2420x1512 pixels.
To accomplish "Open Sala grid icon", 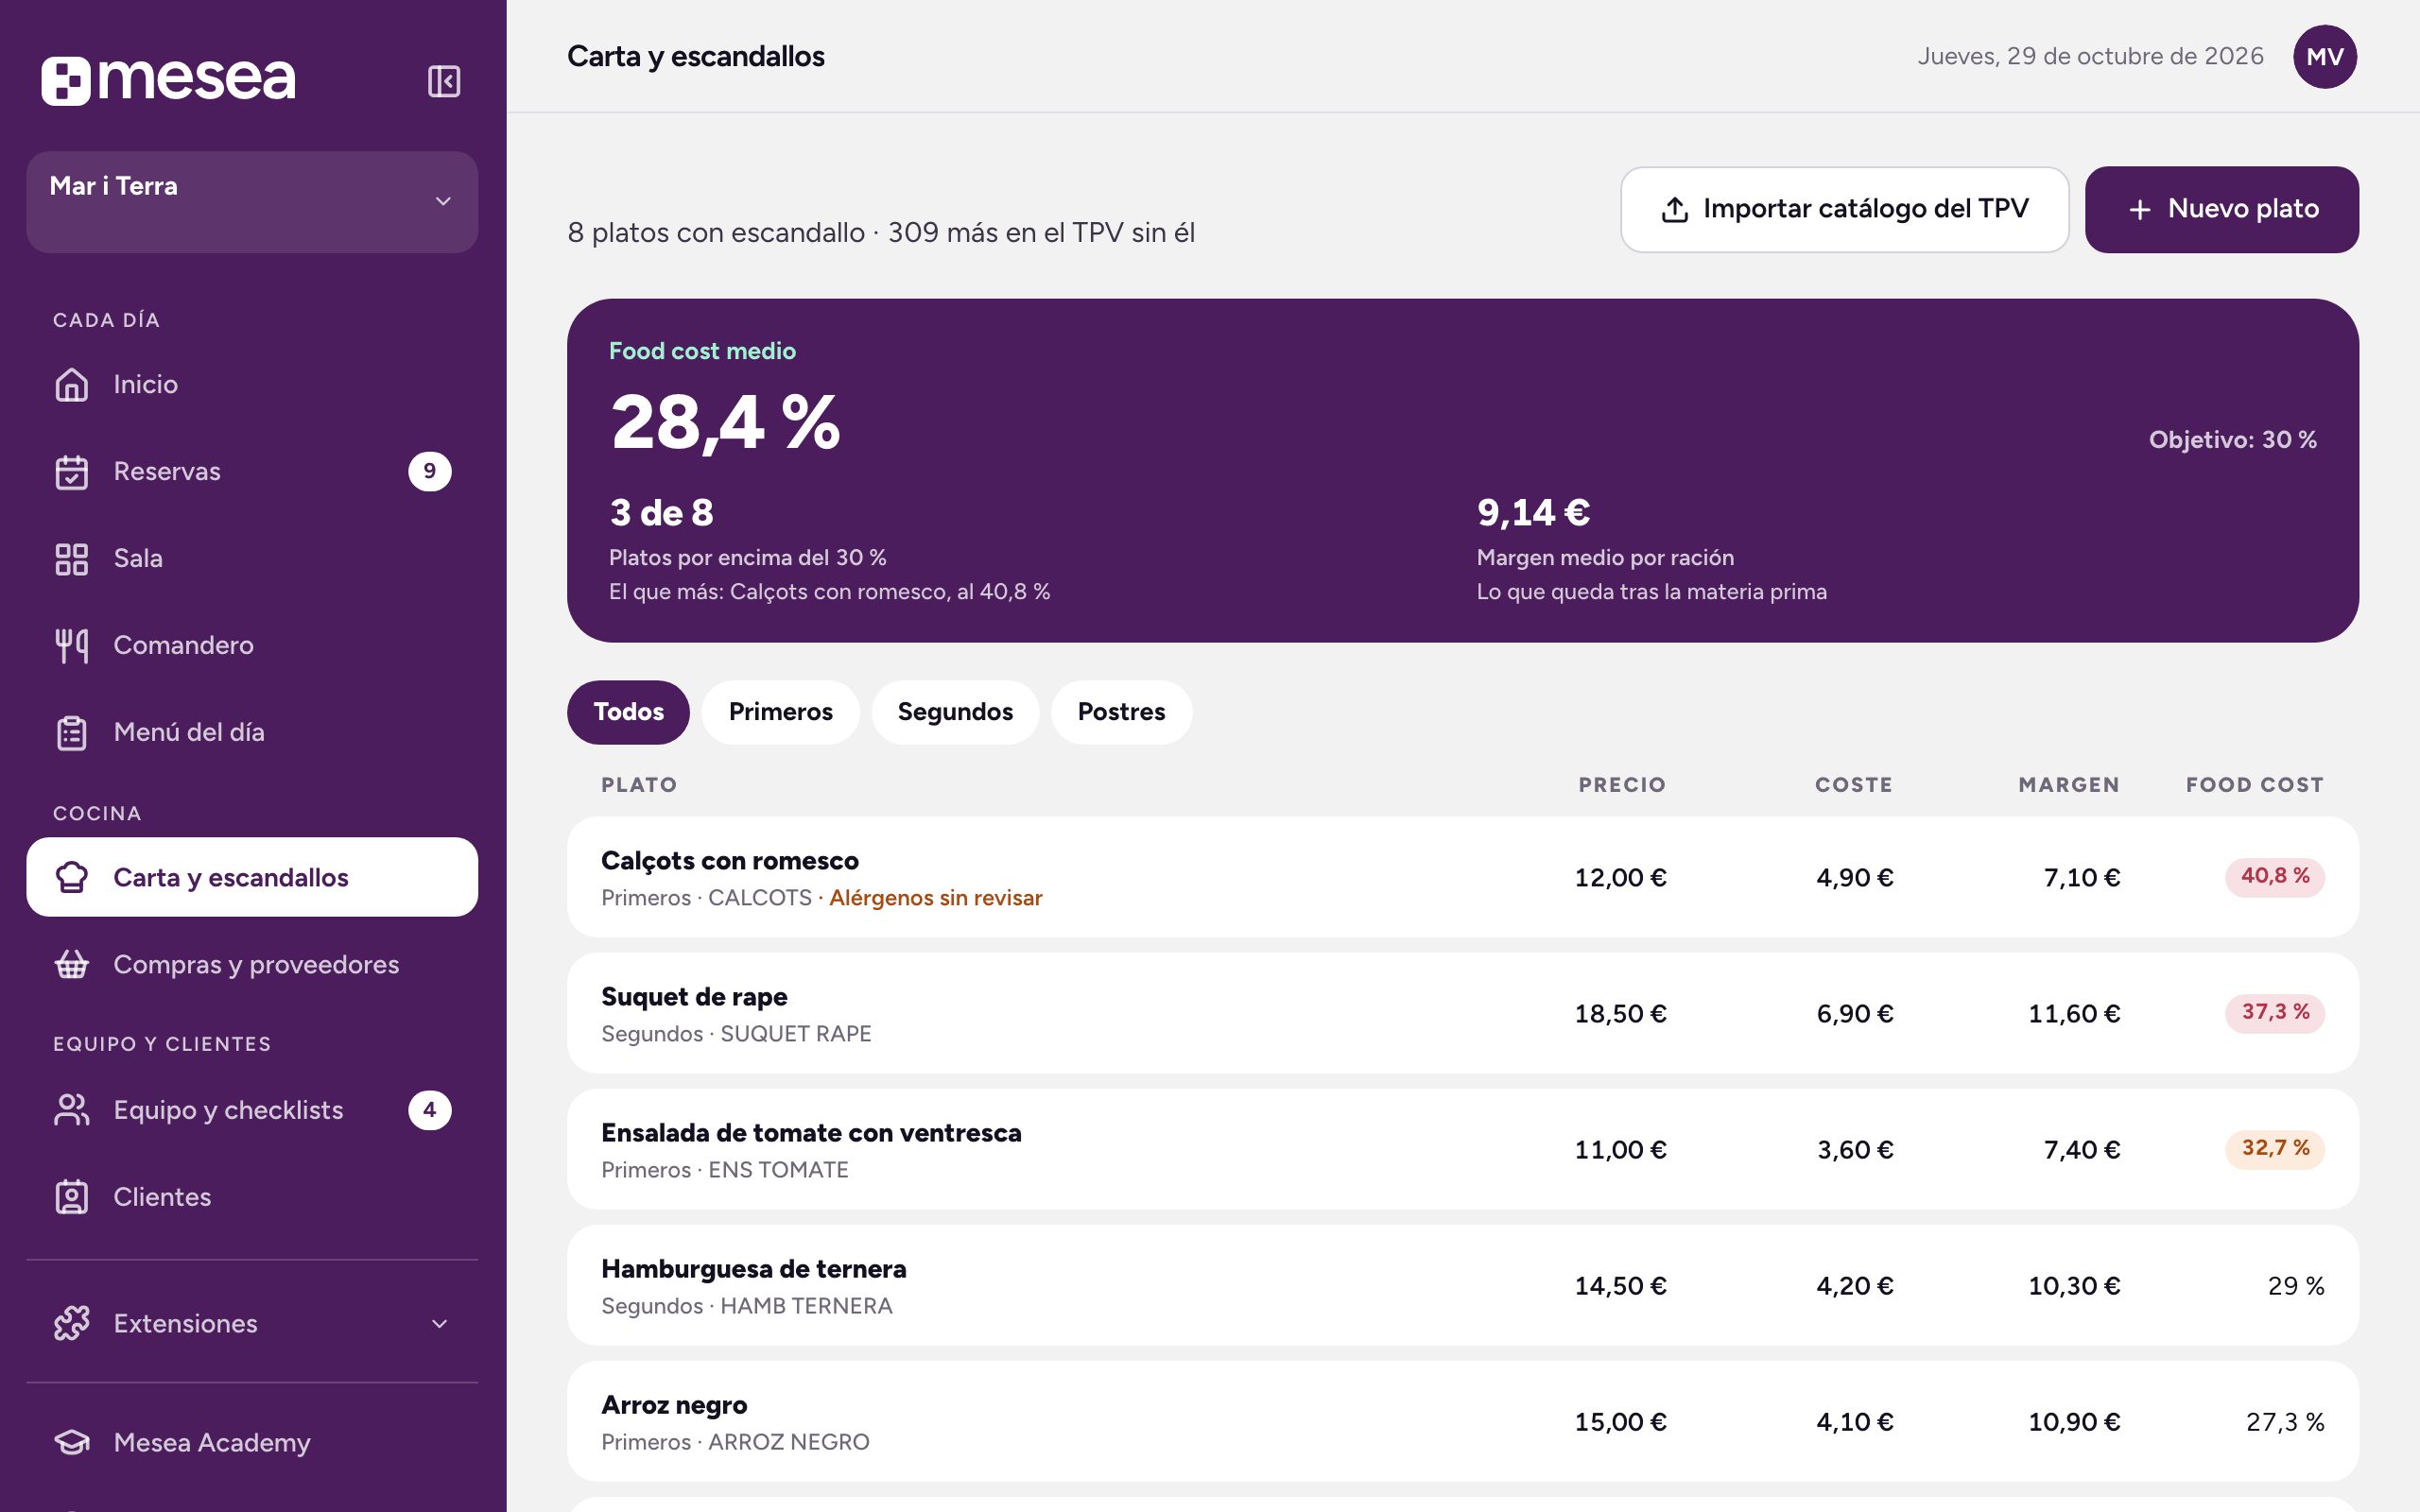I will pos(72,558).
